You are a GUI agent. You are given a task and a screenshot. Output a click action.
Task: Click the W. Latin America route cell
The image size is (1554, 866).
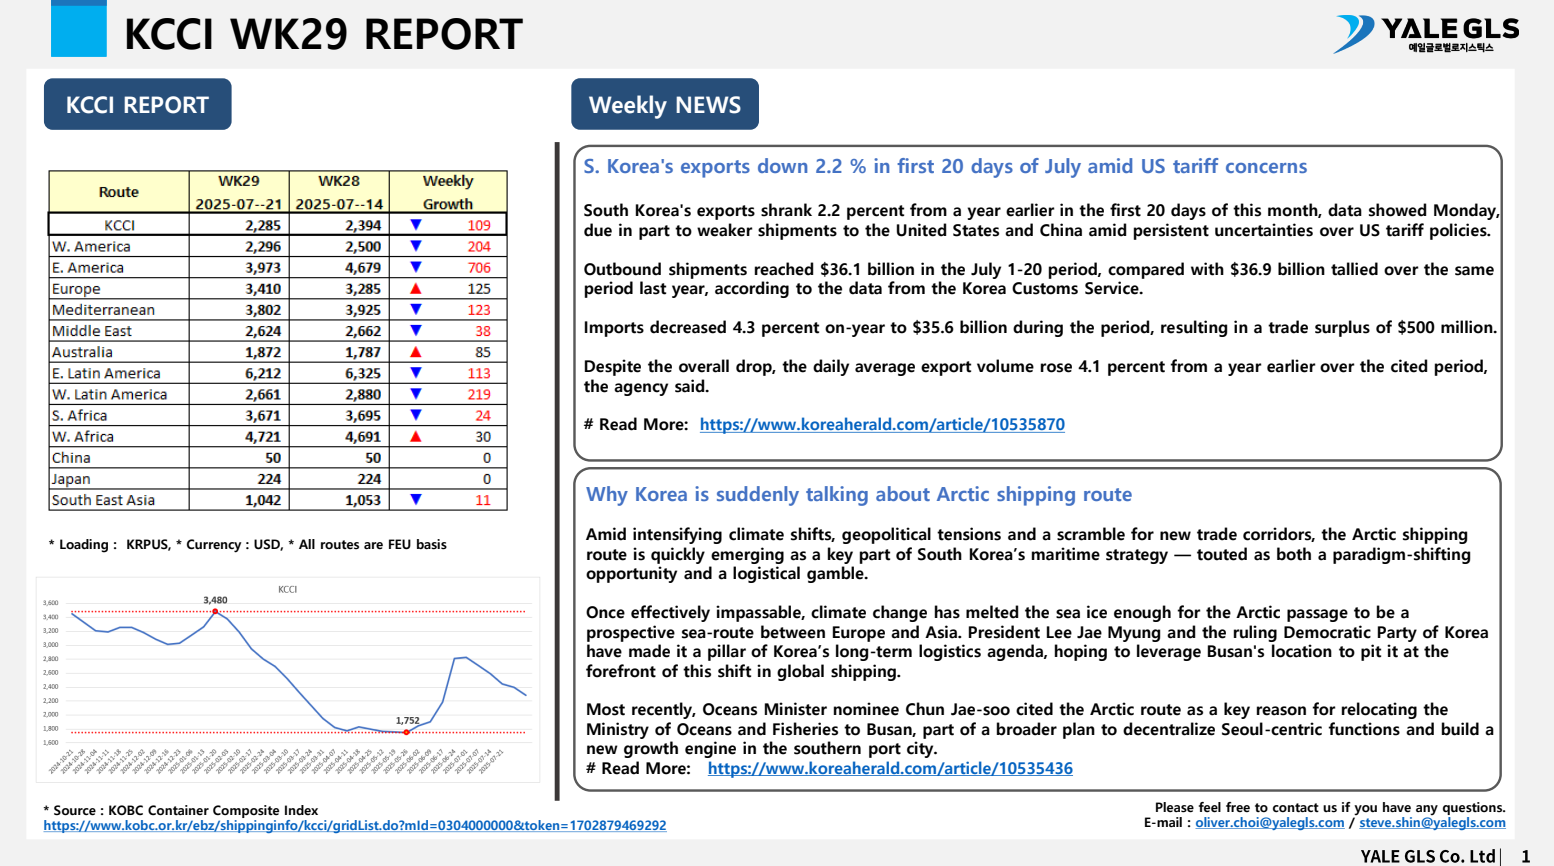119,394
